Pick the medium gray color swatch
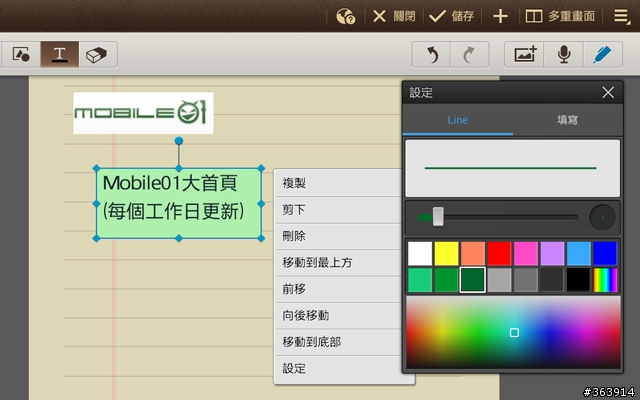 (526, 280)
